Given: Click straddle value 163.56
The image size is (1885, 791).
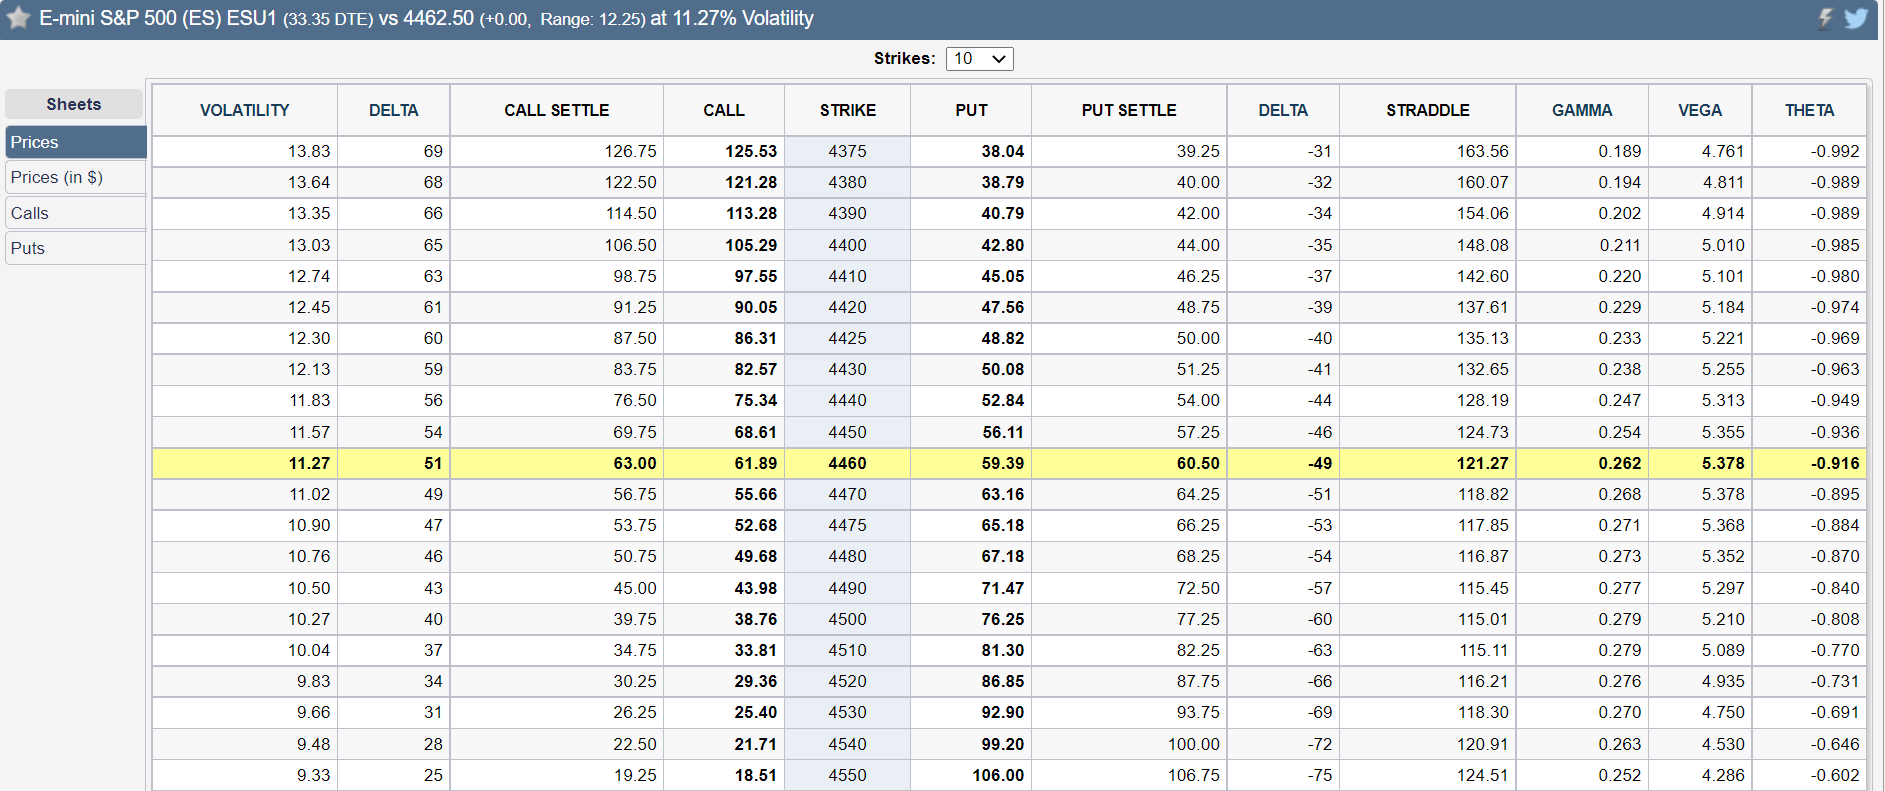Looking at the screenshot, I should [1482, 151].
